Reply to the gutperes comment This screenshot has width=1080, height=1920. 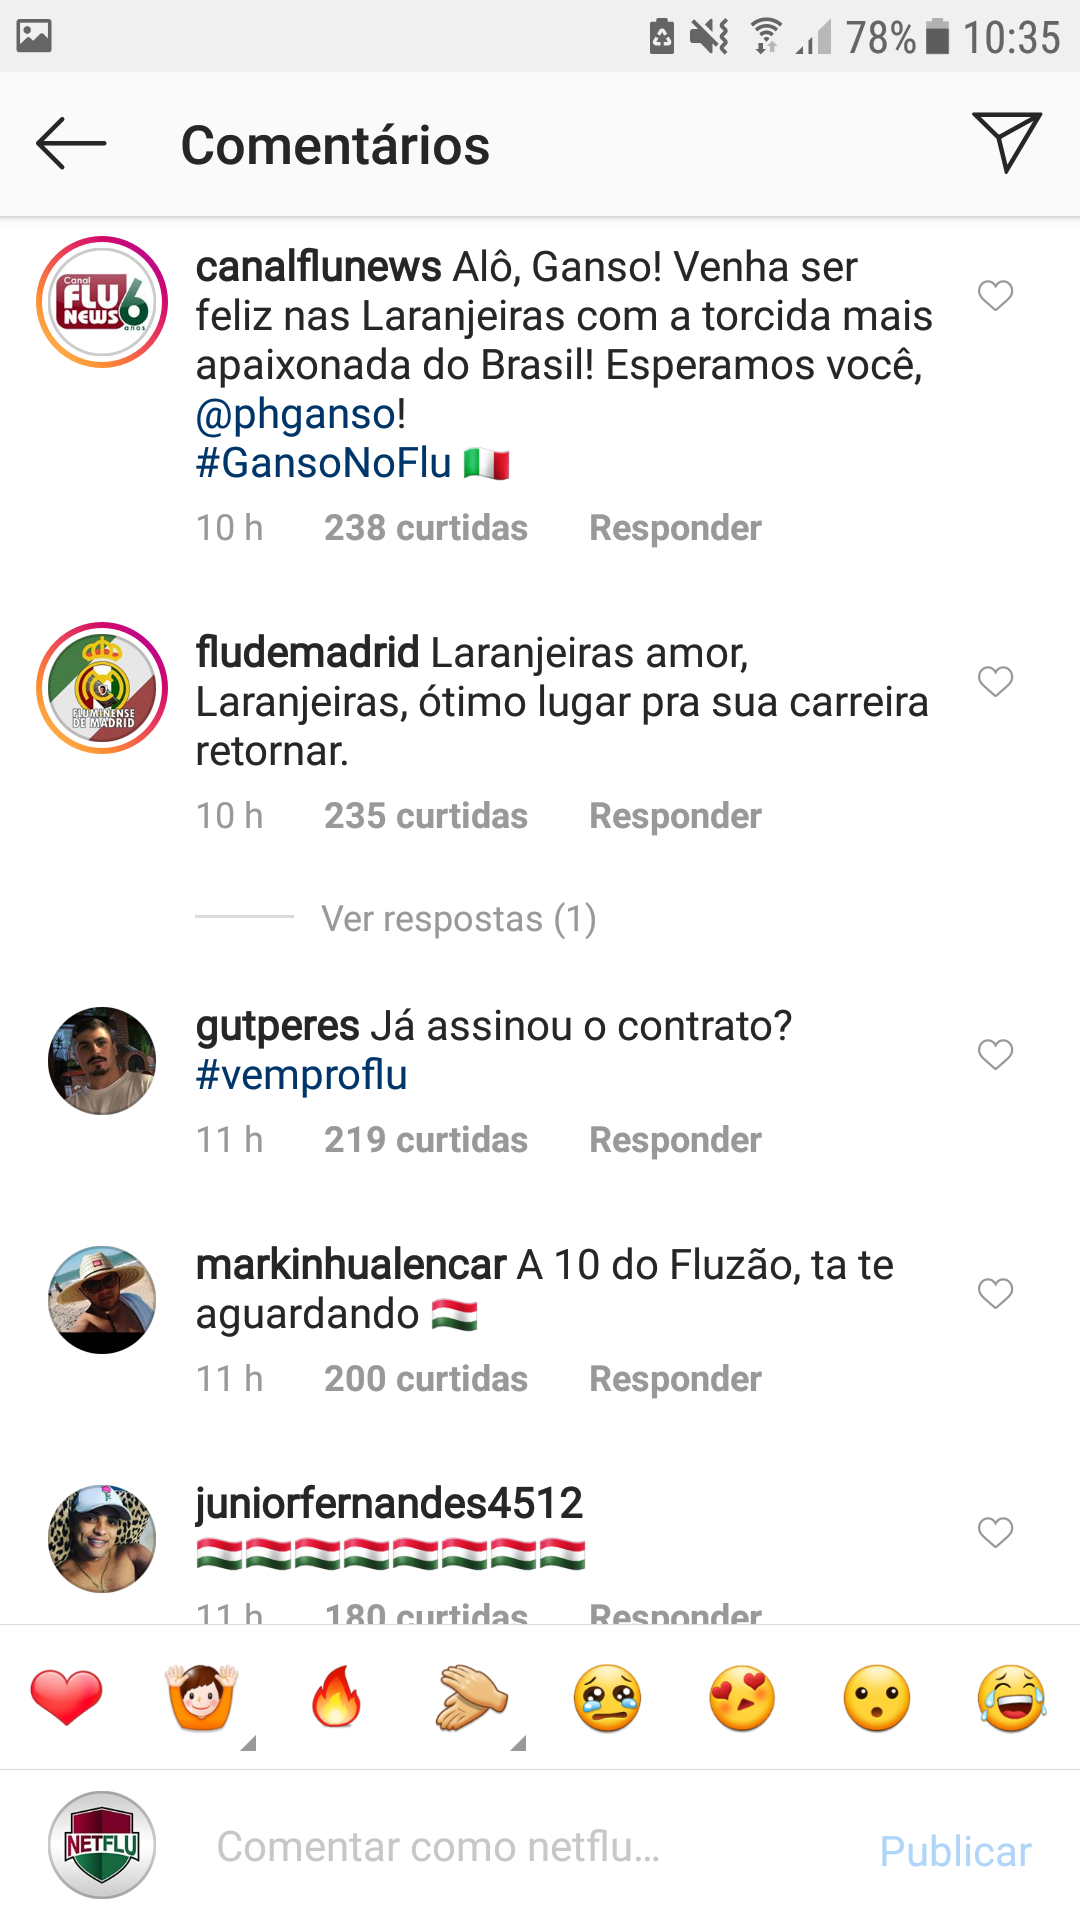point(675,1140)
